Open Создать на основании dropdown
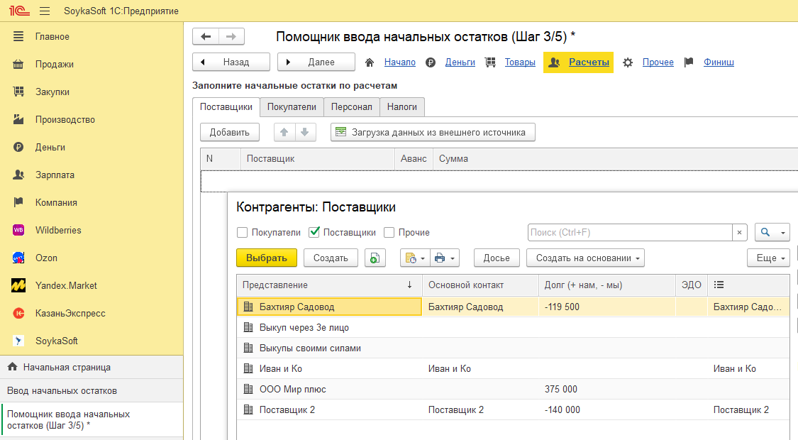 (585, 258)
